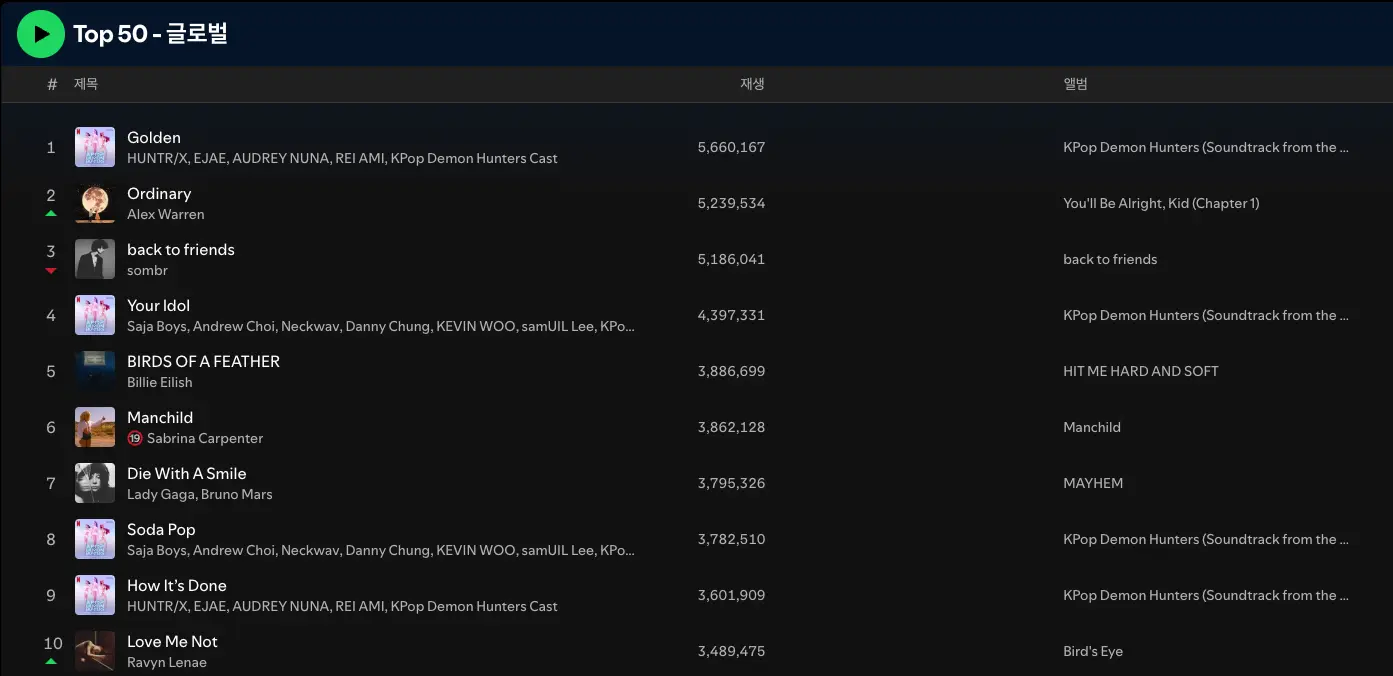Click play count 3,489,475
The height and width of the screenshot is (676, 1393).
[x=731, y=651]
